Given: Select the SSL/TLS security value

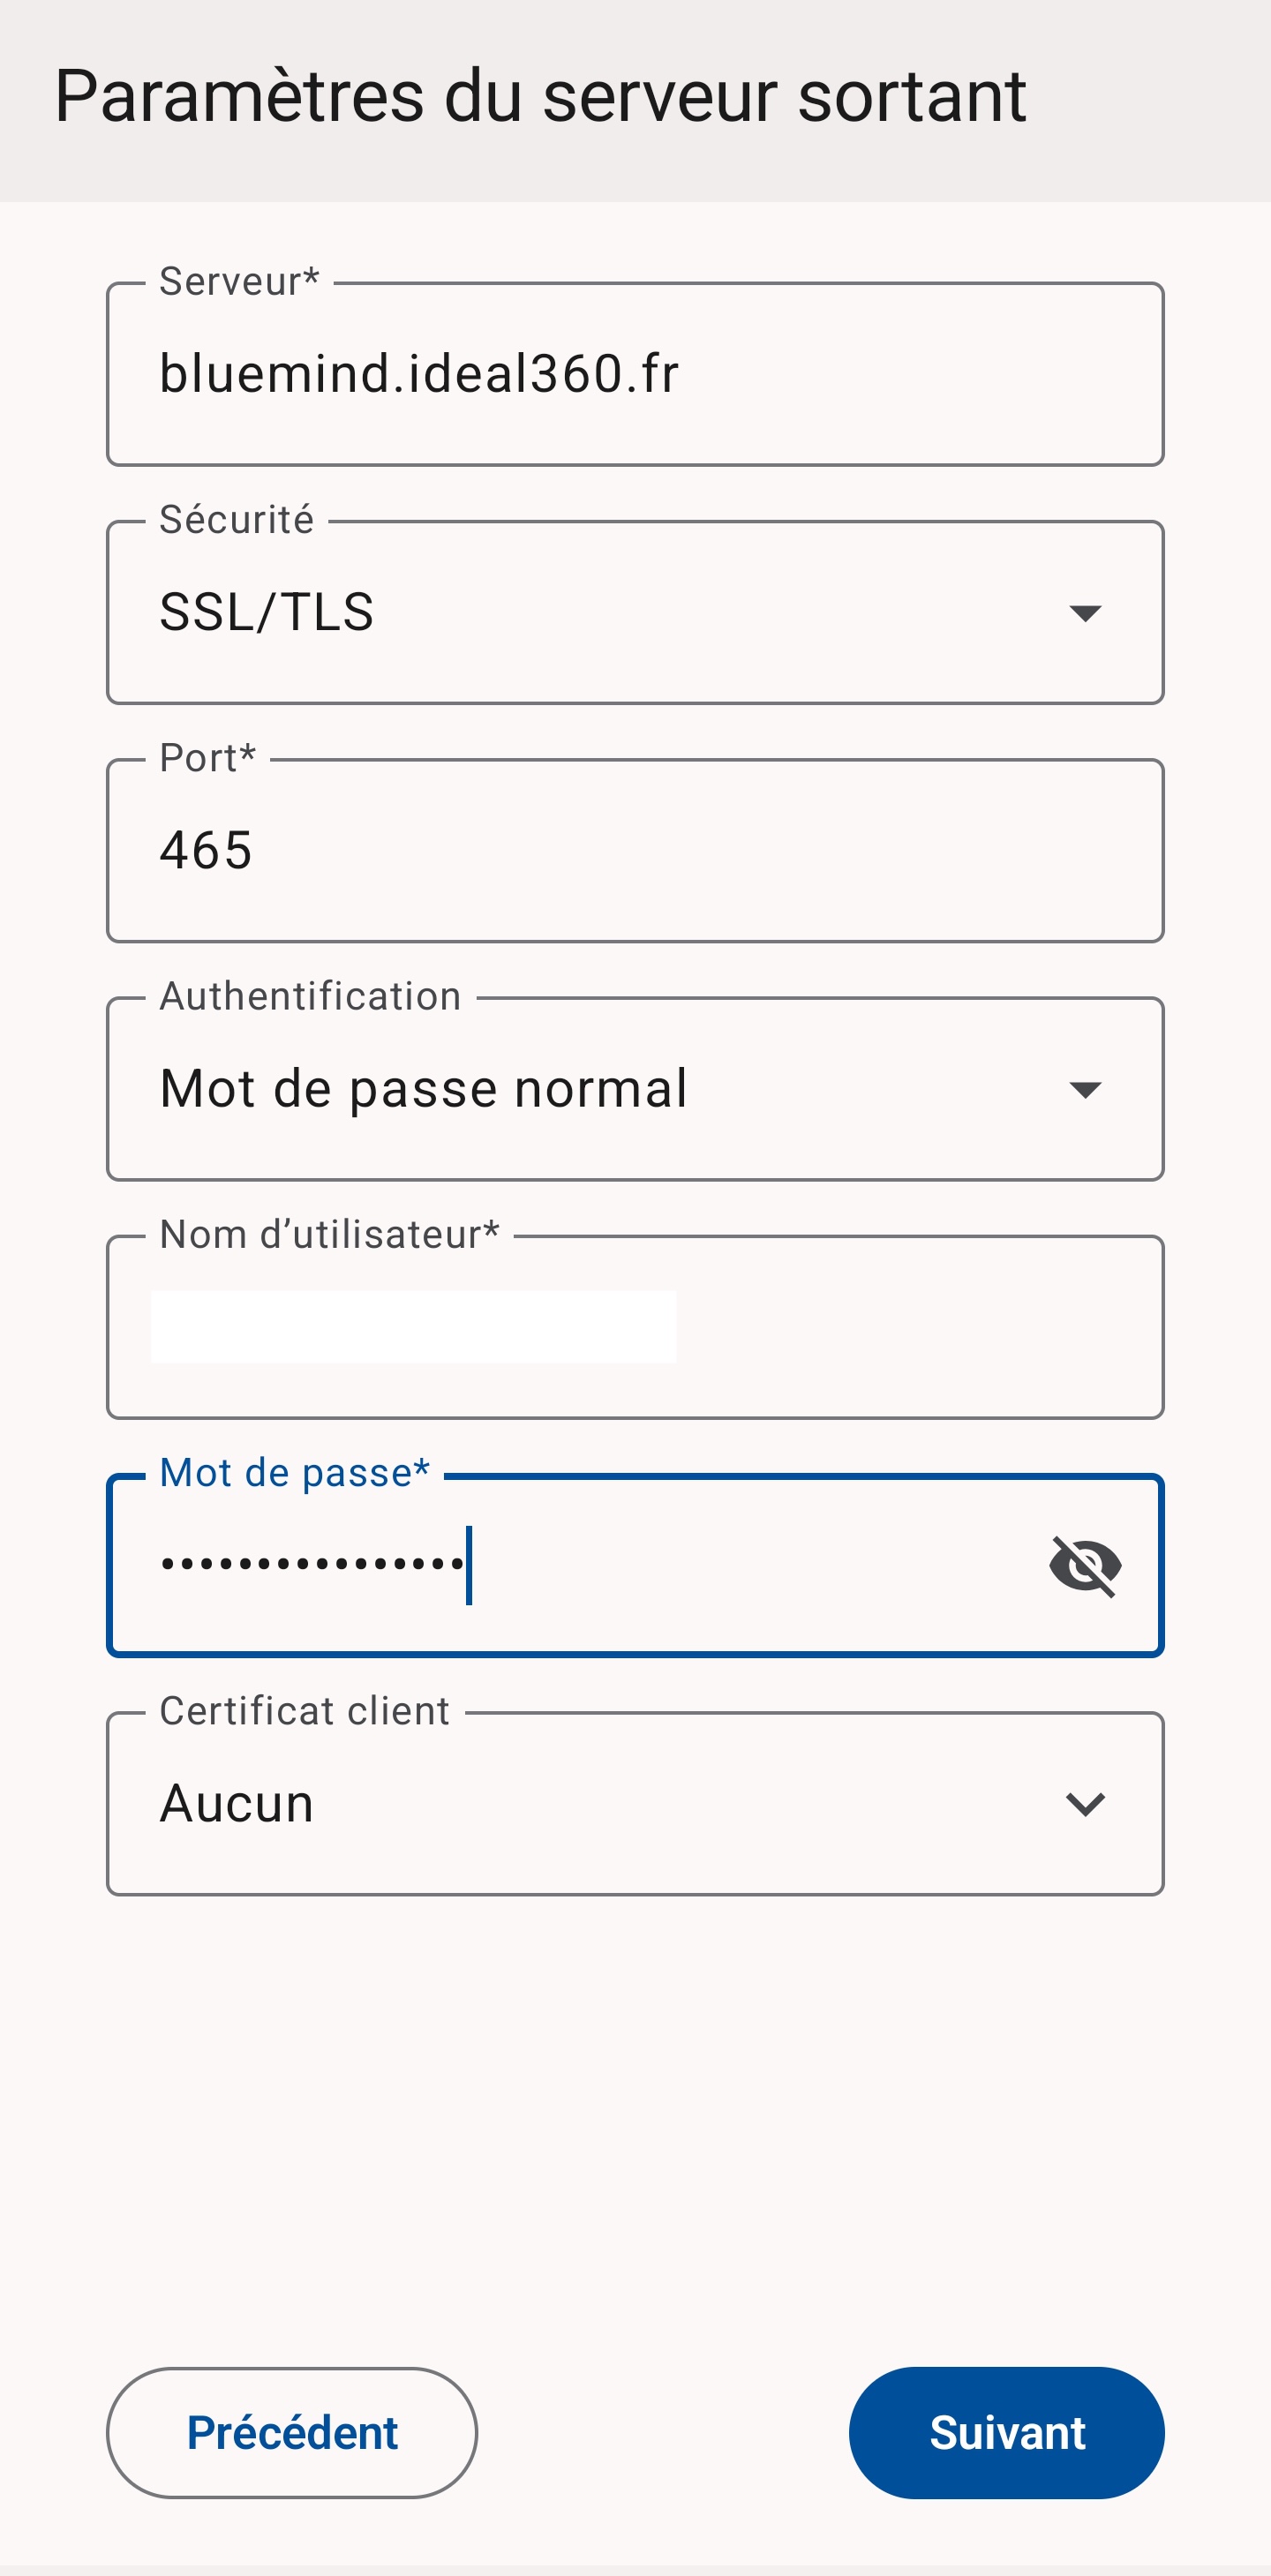Looking at the screenshot, I should pos(267,613).
